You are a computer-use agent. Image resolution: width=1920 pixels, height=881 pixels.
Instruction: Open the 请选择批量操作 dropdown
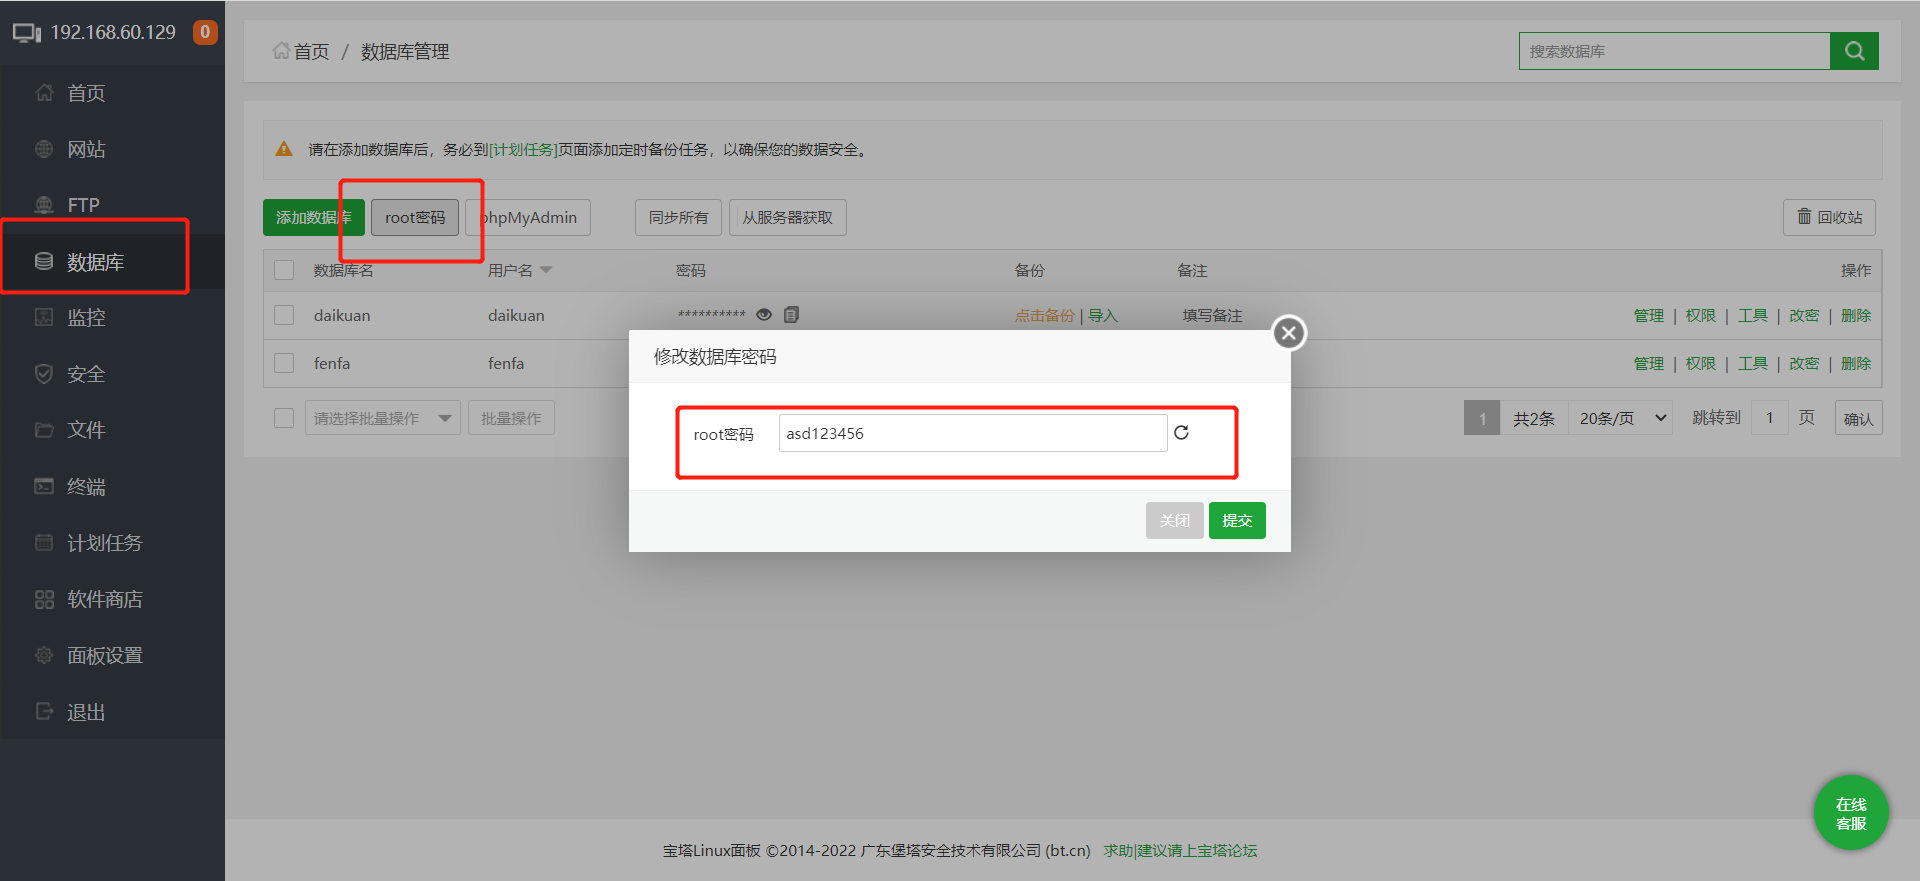coord(382,418)
